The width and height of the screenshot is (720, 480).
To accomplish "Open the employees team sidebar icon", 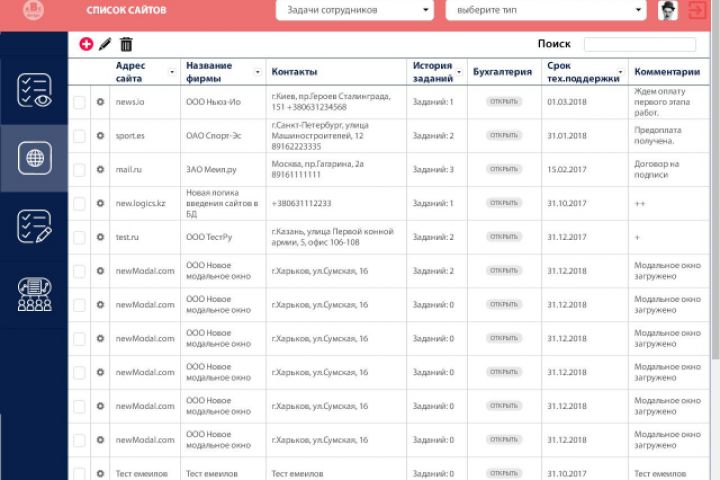I will 34,294.
